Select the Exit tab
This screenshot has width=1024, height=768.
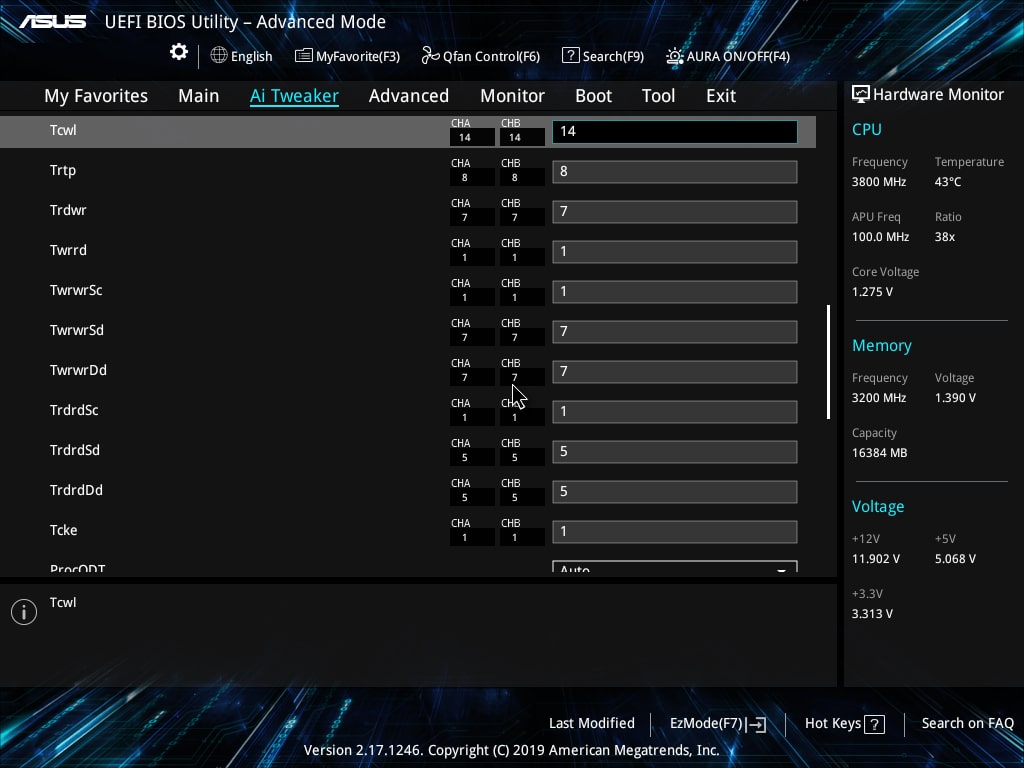(721, 96)
